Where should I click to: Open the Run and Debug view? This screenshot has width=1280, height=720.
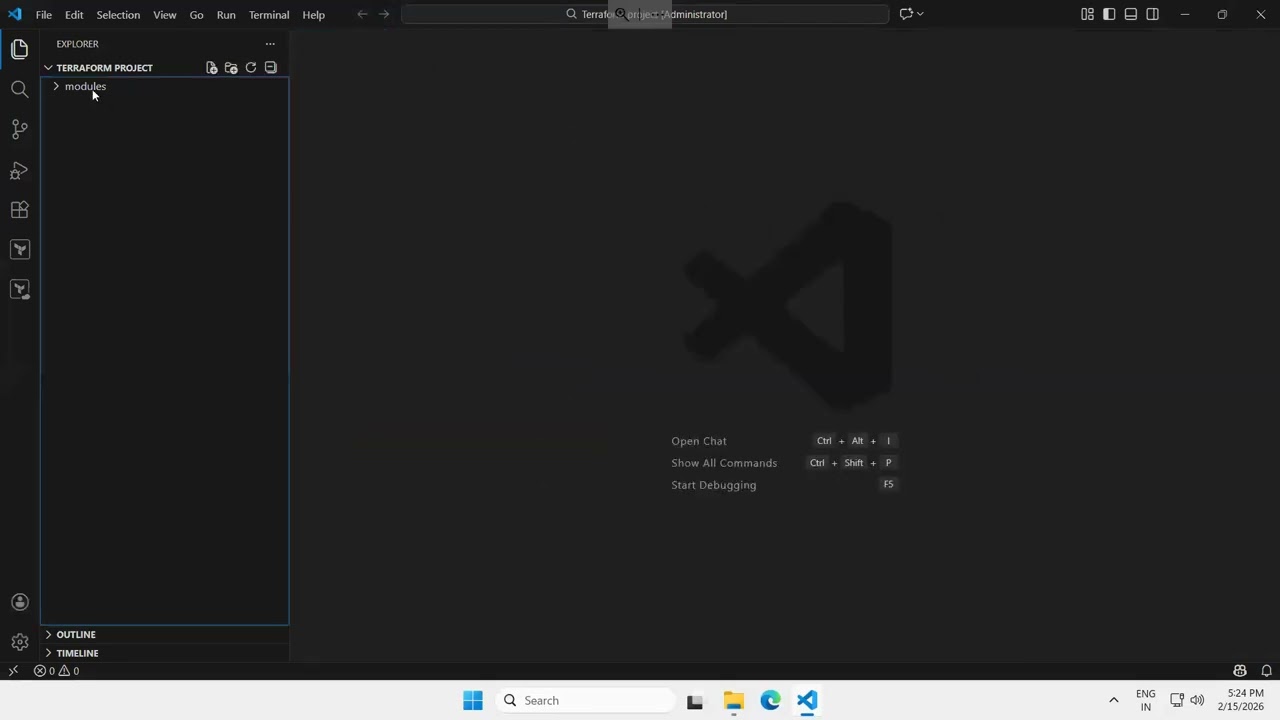pyautogui.click(x=19, y=170)
